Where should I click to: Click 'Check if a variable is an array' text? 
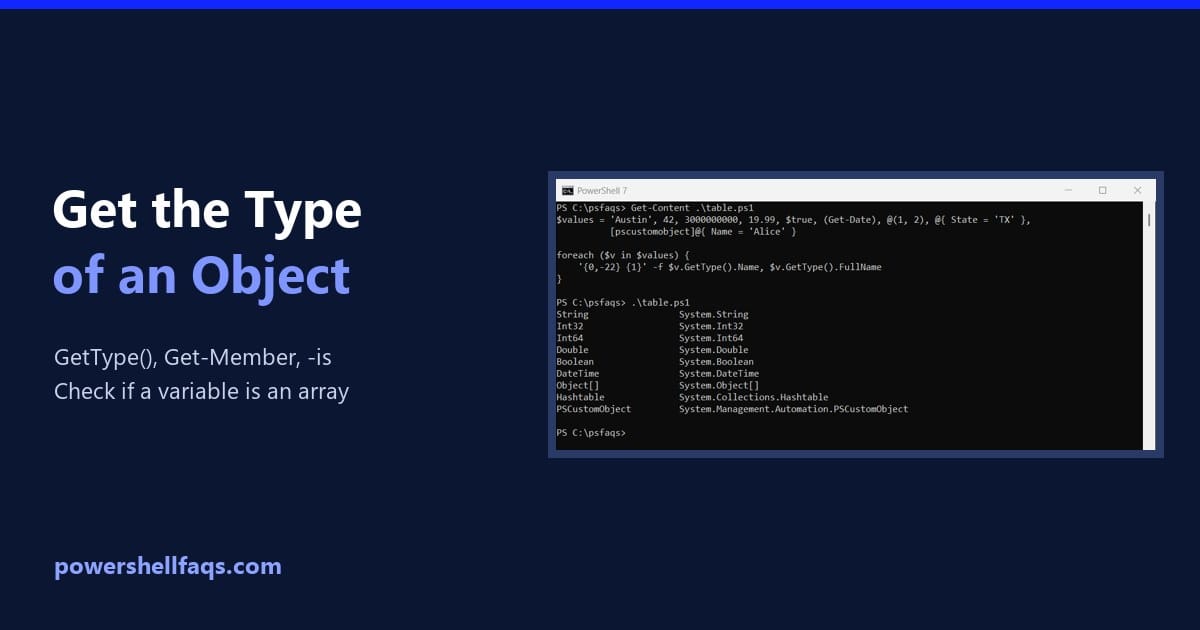tap(202, 391)
